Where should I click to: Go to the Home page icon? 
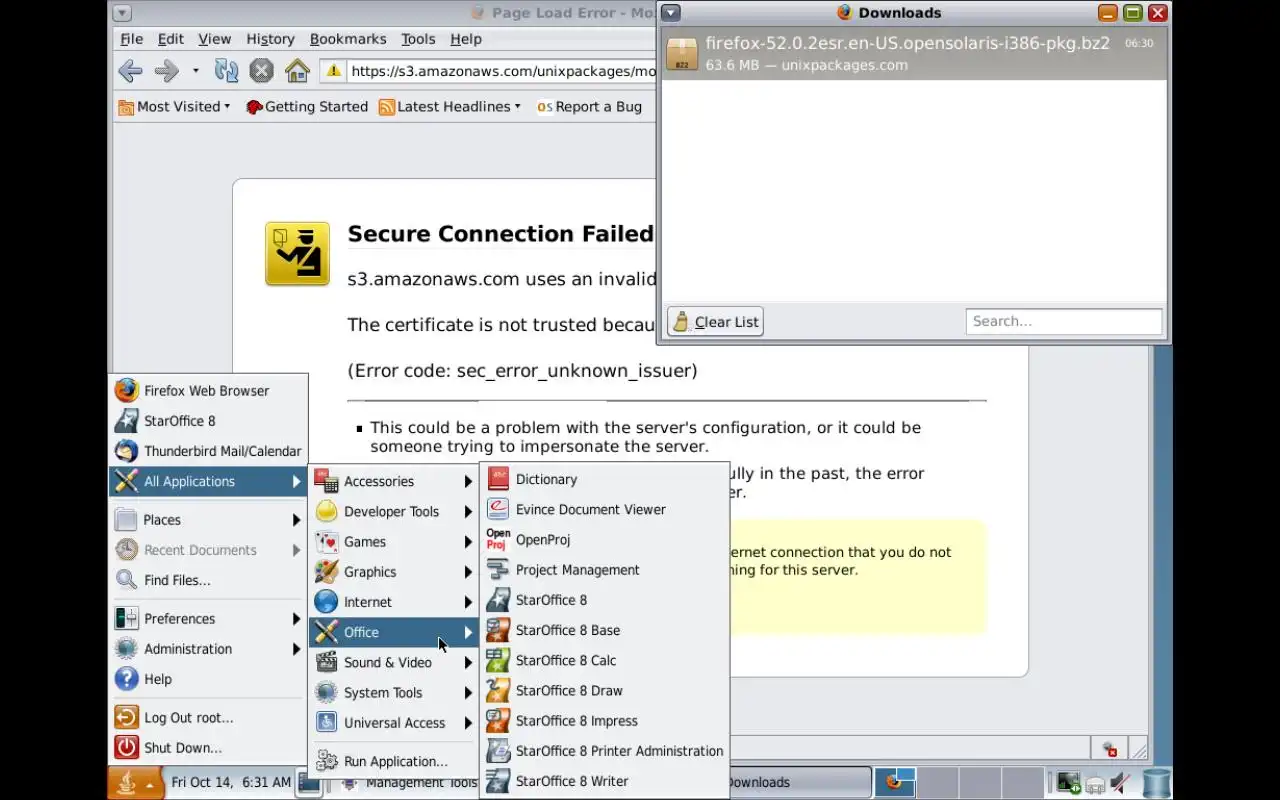coord(297,71)
